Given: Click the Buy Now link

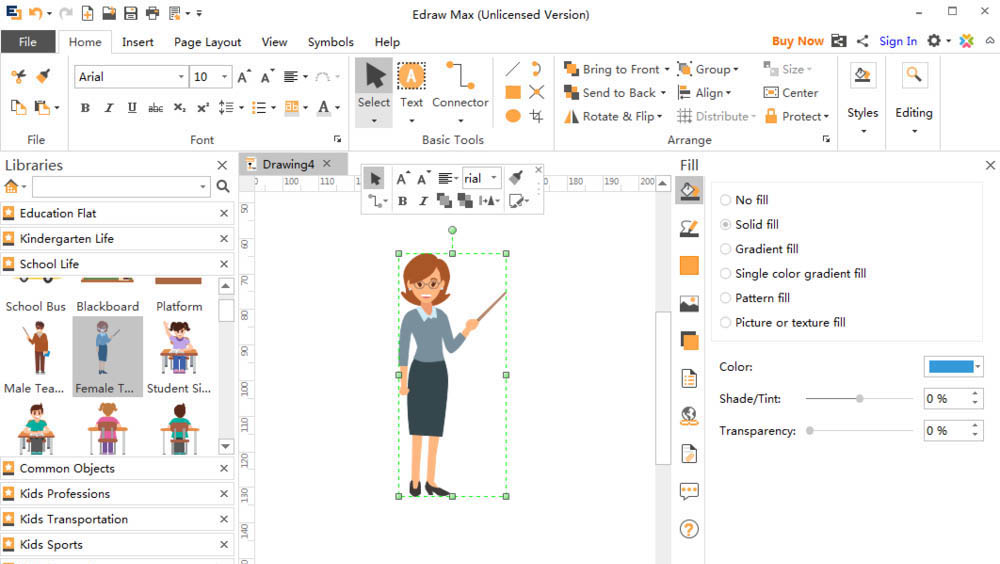Looking at the screenshot, I should click(x=797, y=41).
